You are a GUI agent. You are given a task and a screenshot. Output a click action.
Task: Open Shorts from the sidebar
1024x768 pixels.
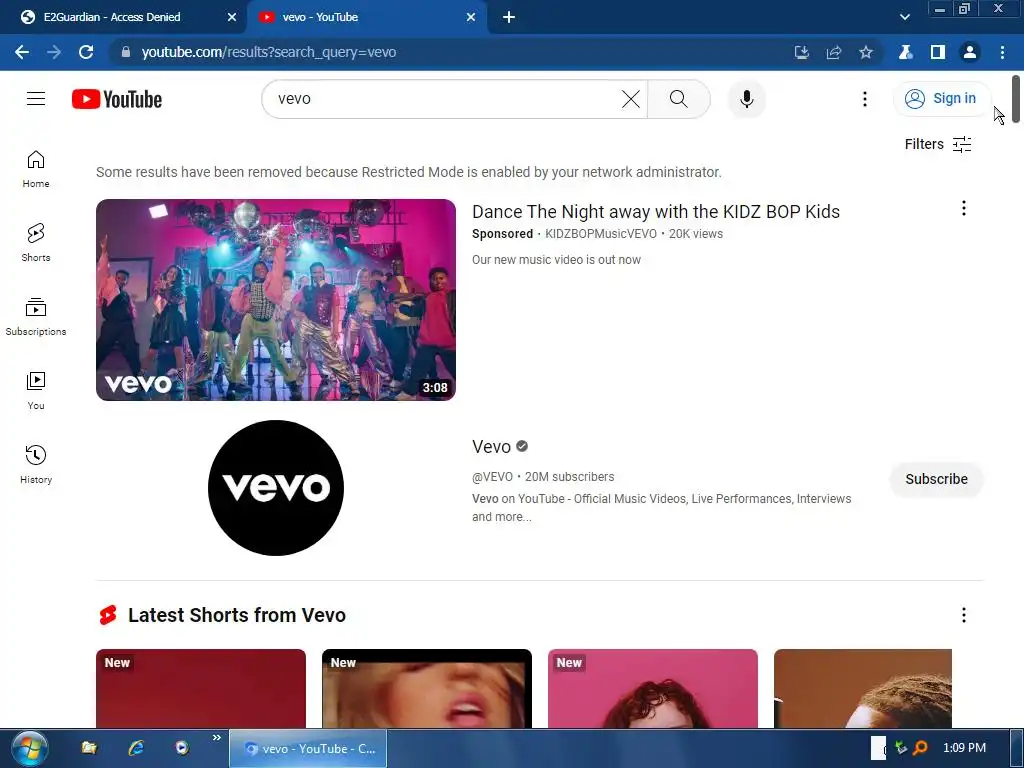[36, 243]
